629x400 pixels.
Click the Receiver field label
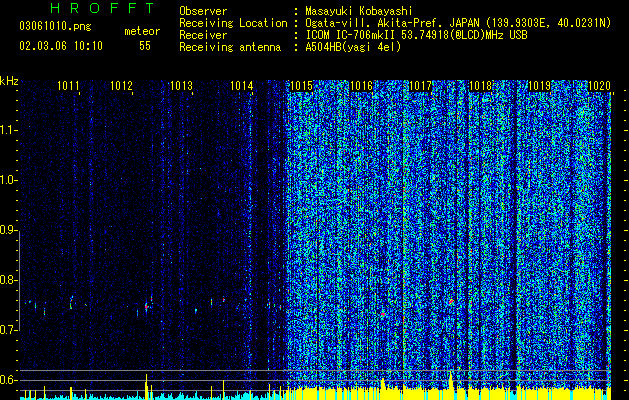point(203,35)
